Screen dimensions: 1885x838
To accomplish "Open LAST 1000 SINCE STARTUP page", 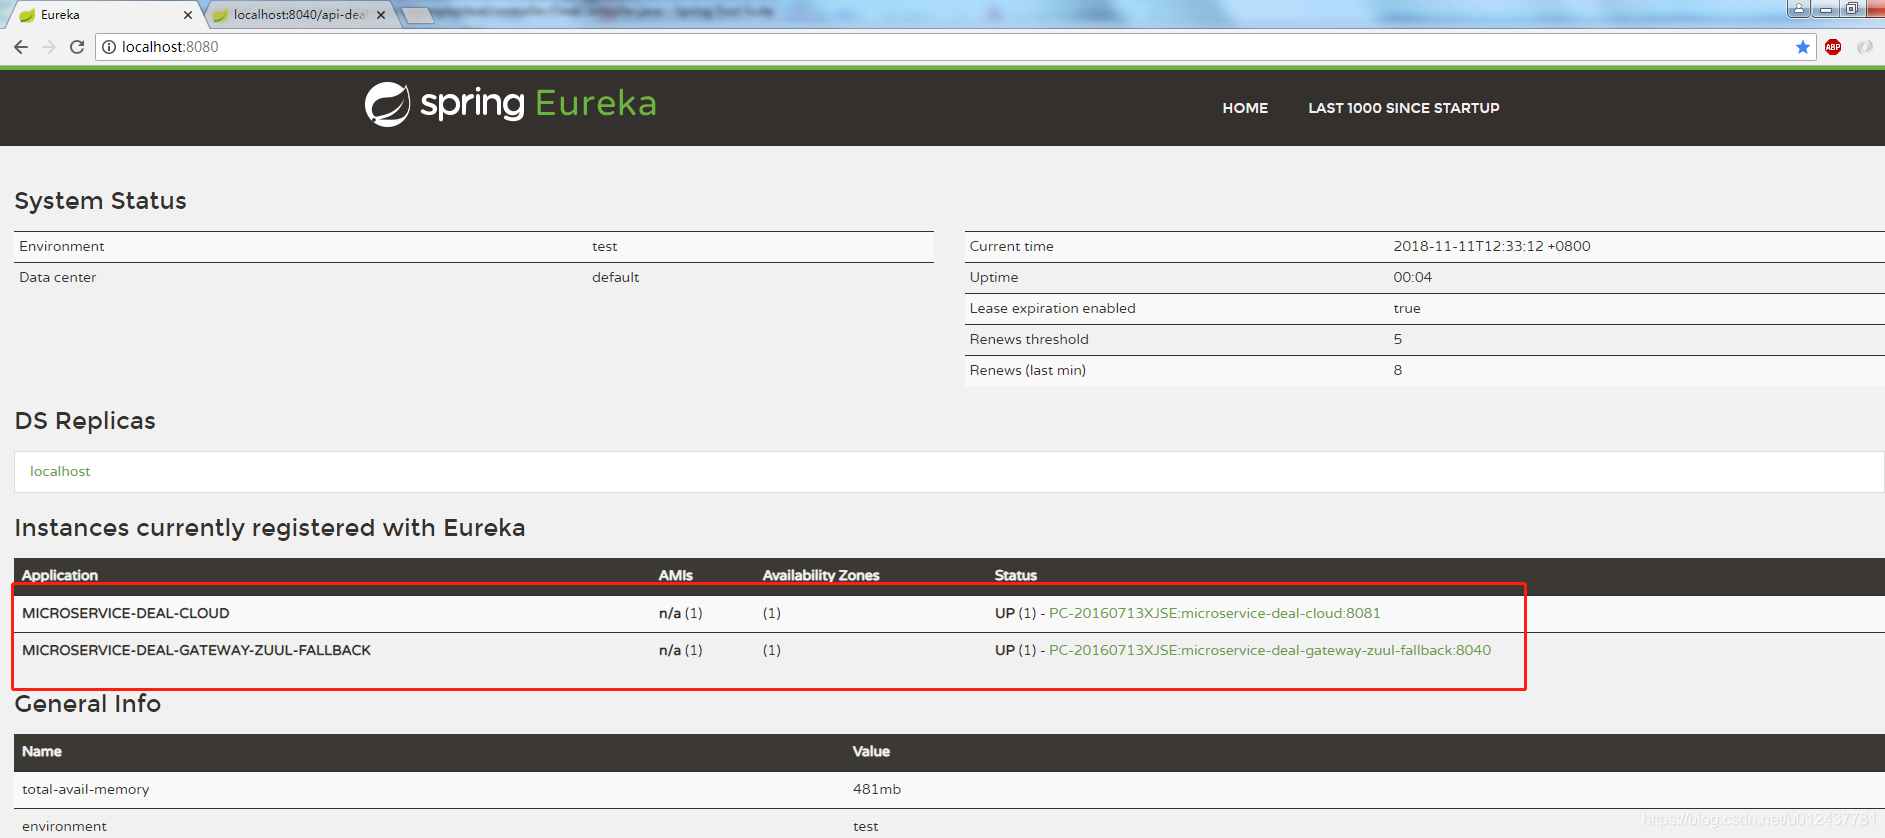I will tap(1404, 108).
